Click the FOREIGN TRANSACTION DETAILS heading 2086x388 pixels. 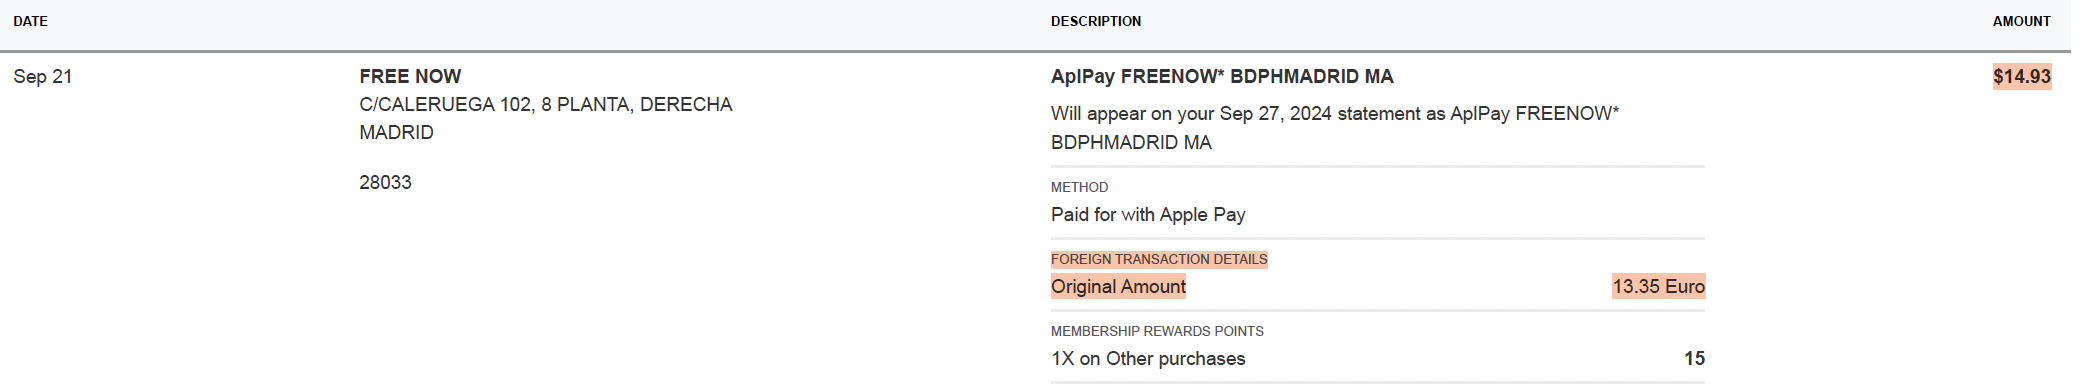pos(1159,259)
